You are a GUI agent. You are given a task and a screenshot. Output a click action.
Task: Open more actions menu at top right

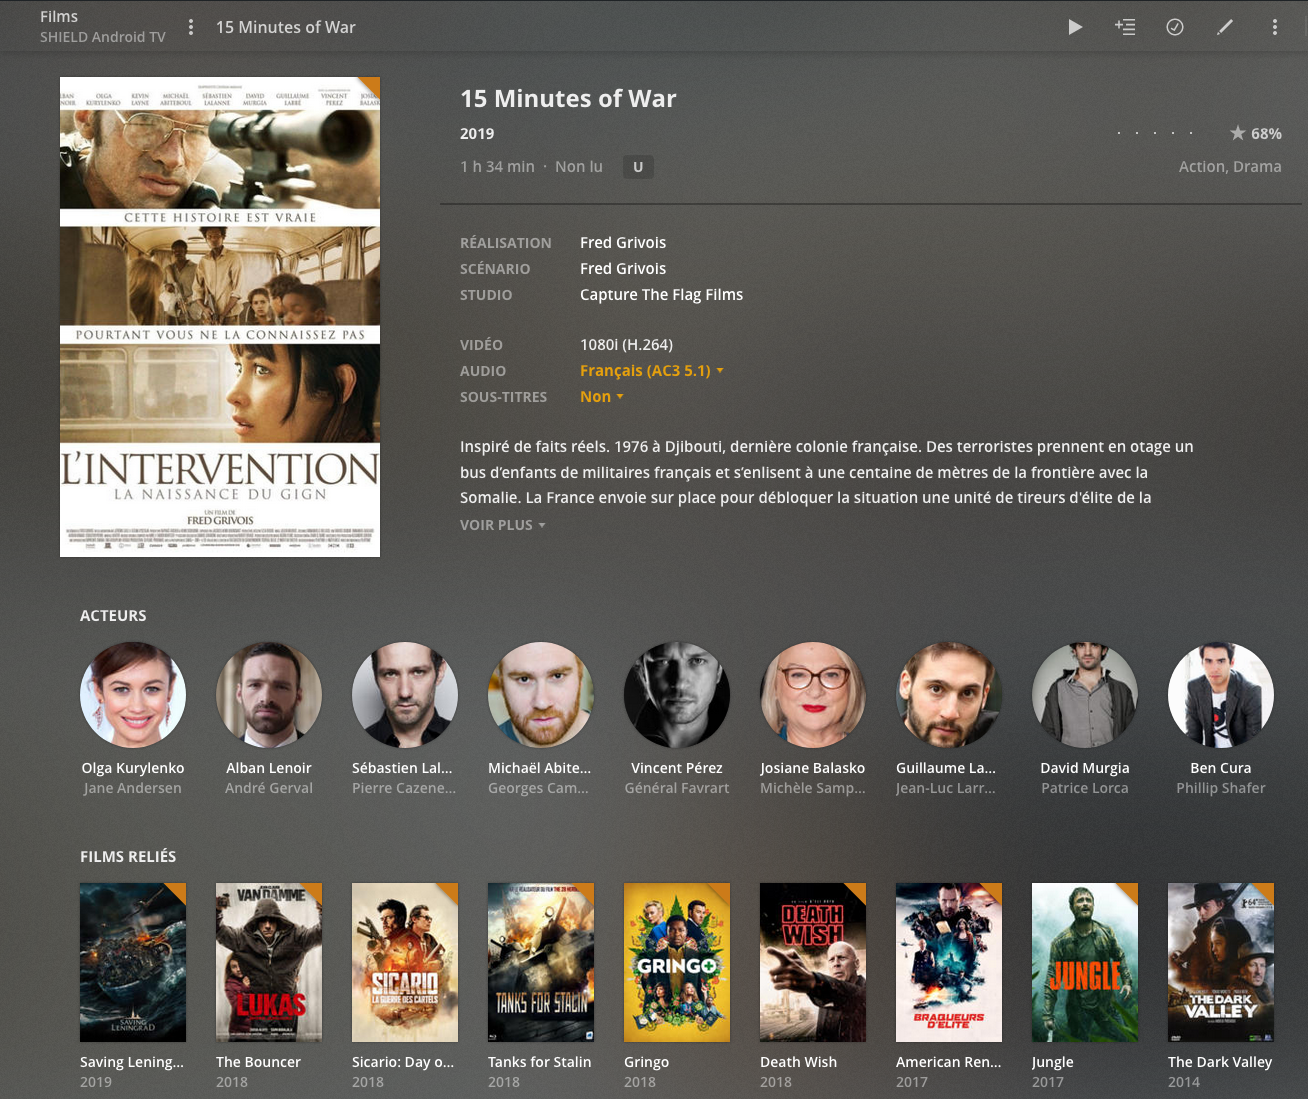[1275, 27]
